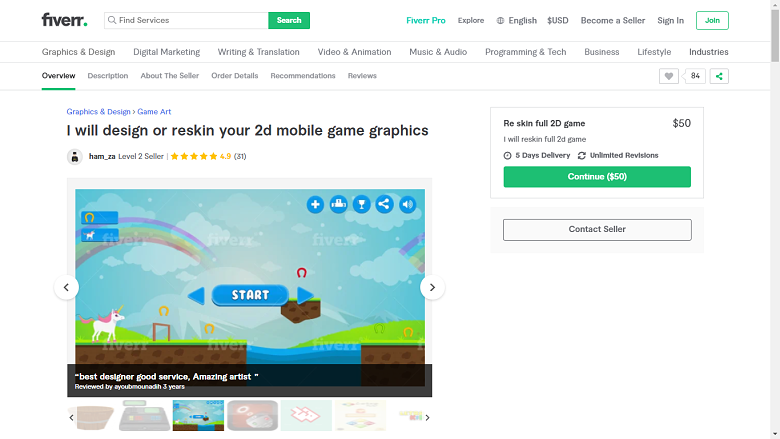Open Digital Marketing category menu

coord(166,52)
